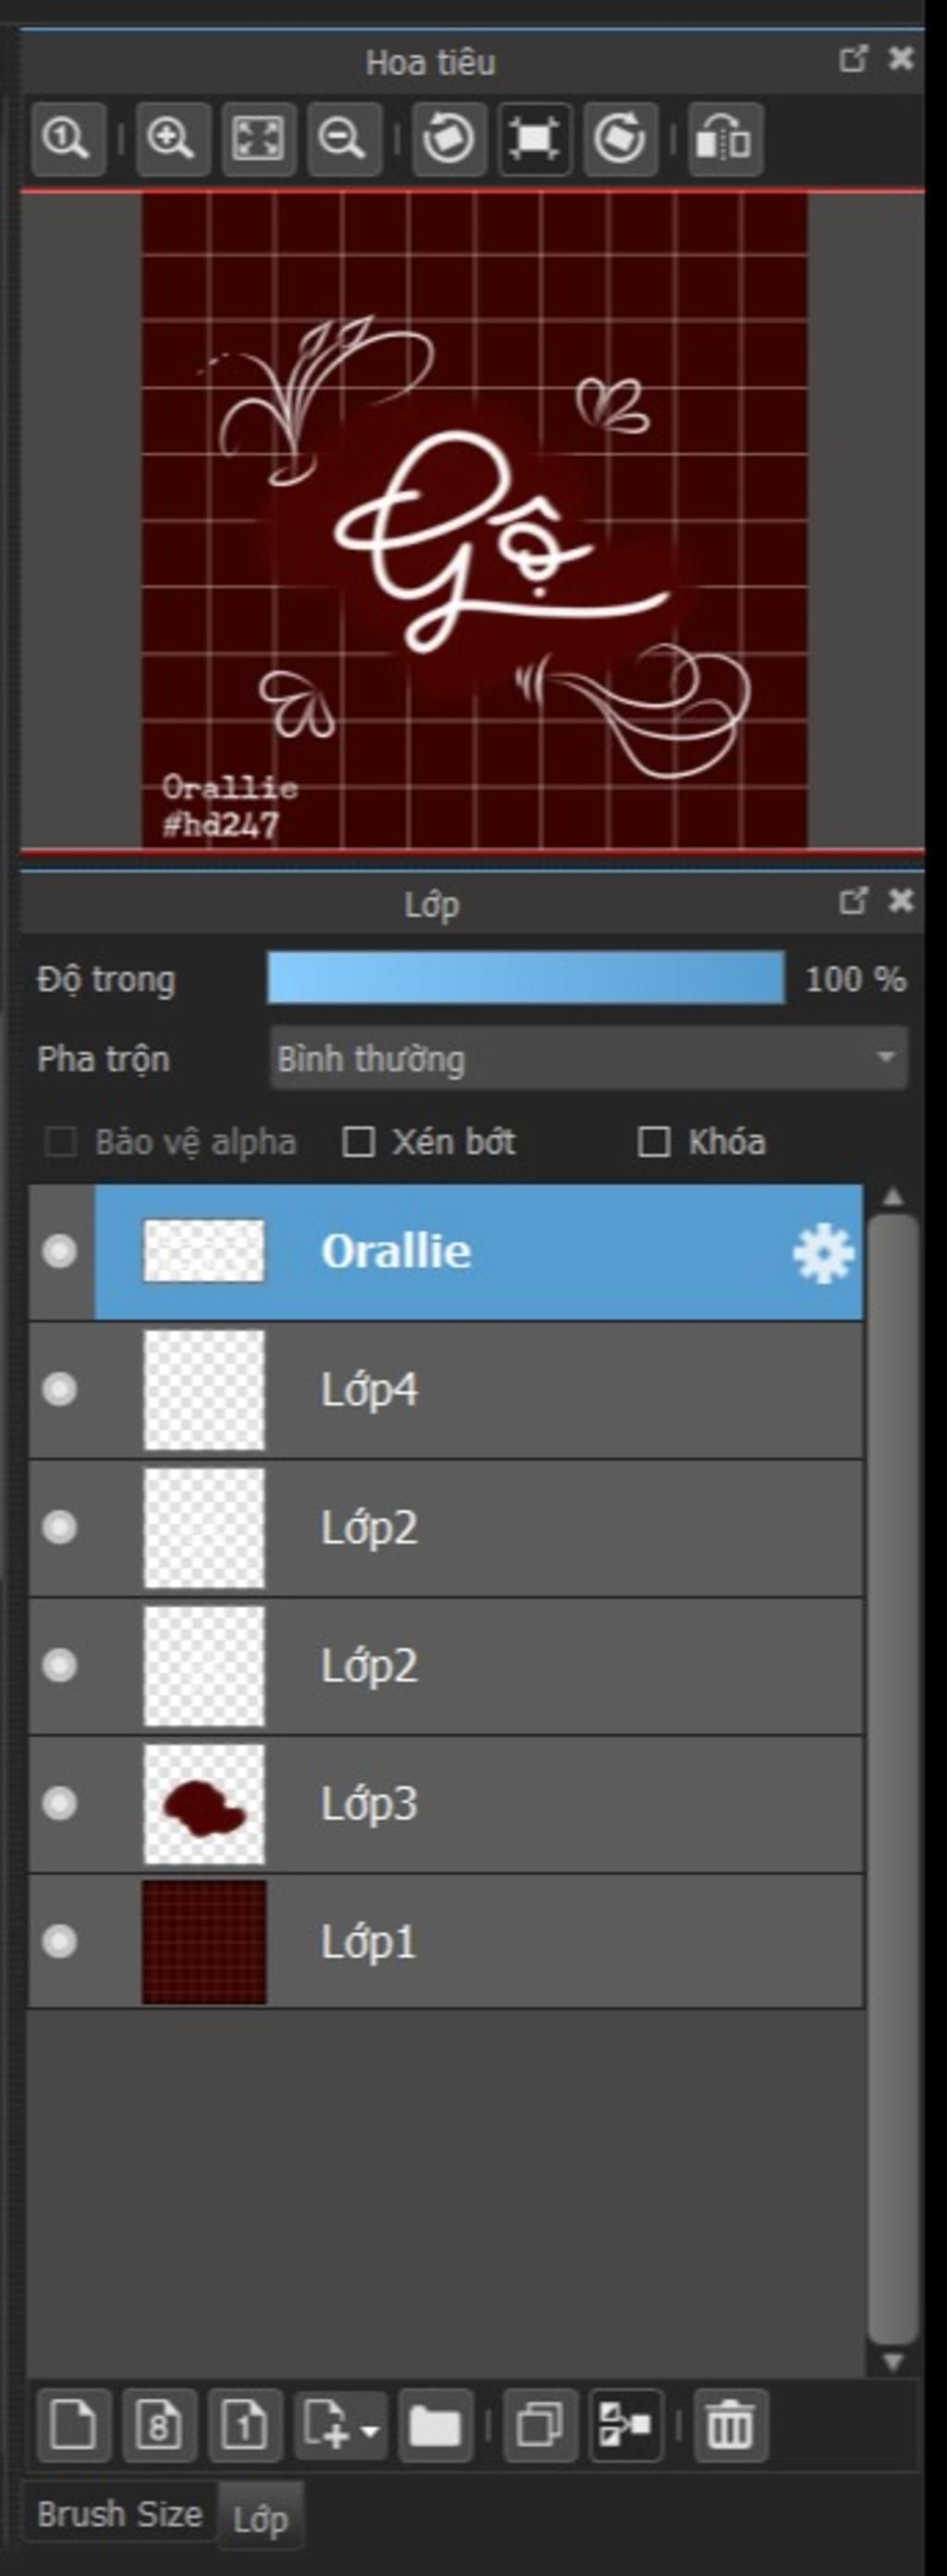Open the Pha trộn blend mode dropdown
Image resolution: width=947 pixels, height=2576 pixels.
[x=589, y=1058]
